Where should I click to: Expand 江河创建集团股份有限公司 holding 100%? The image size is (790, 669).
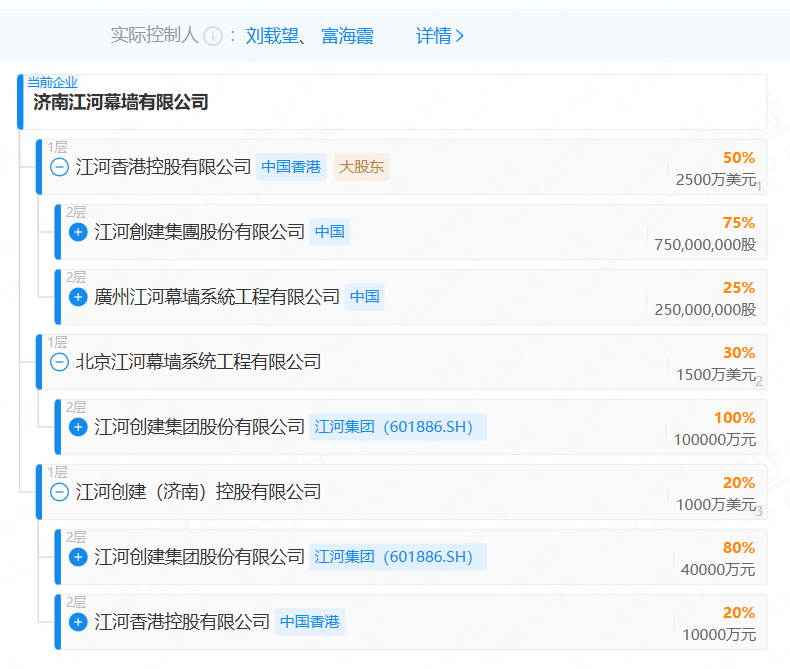click(78, 427)
